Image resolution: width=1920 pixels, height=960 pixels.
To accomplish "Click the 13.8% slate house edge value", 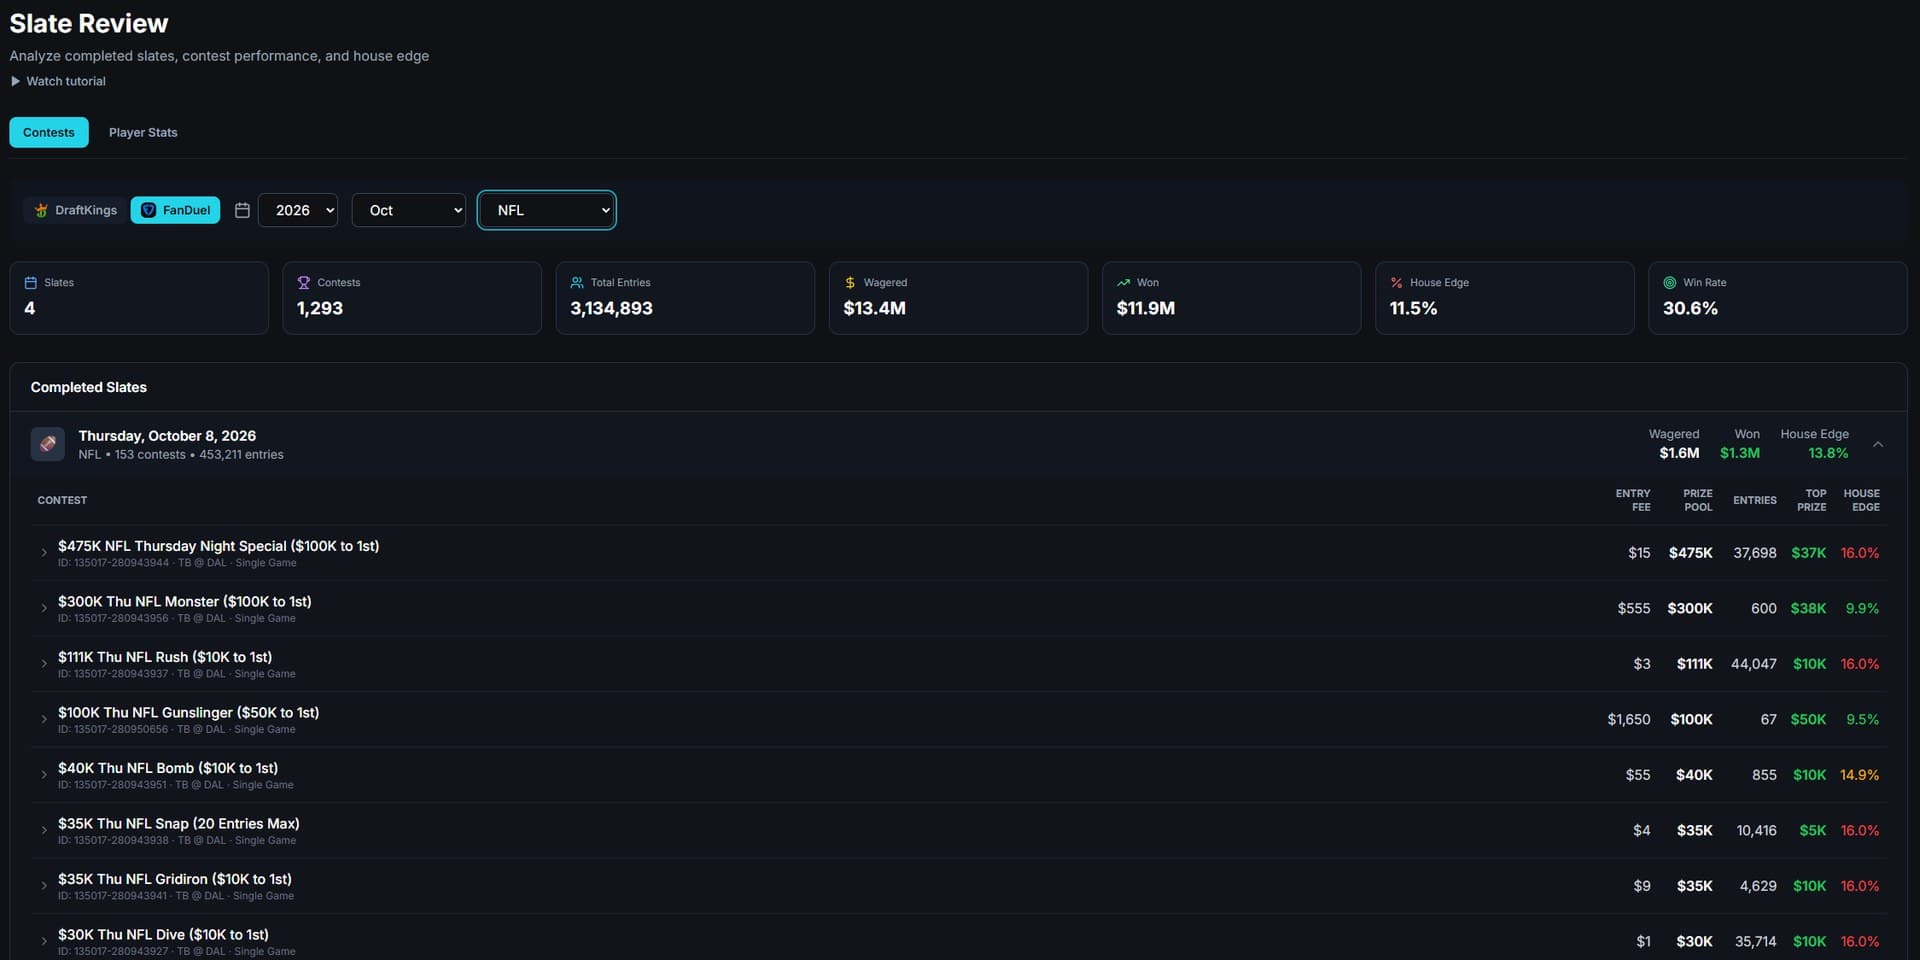I will click(x=1828, y=453).
